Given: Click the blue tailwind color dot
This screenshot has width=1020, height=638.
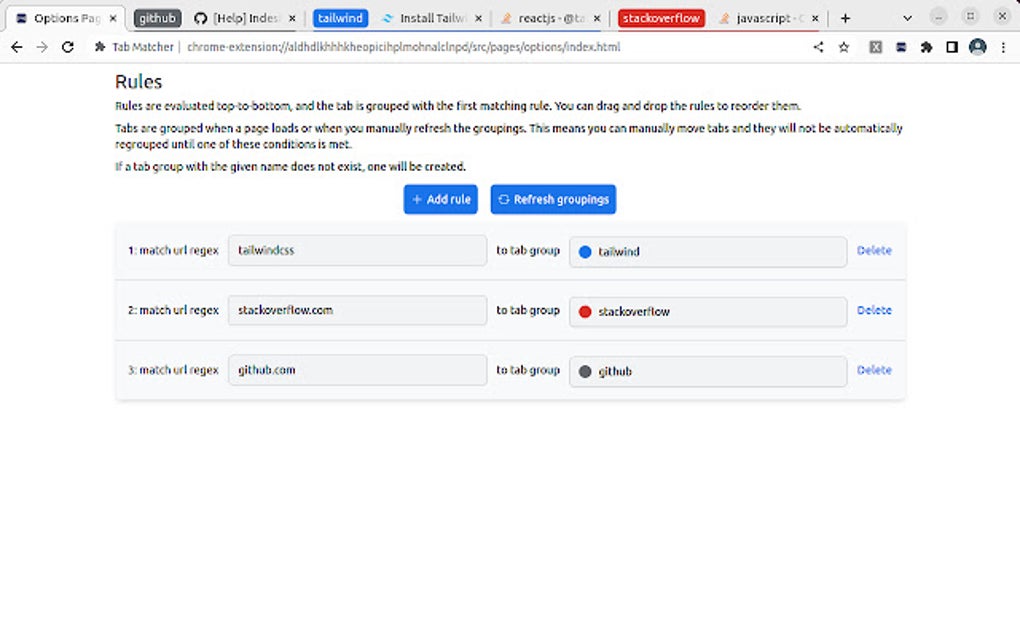Looking at the screenshot, I should (x=585, y=252).
